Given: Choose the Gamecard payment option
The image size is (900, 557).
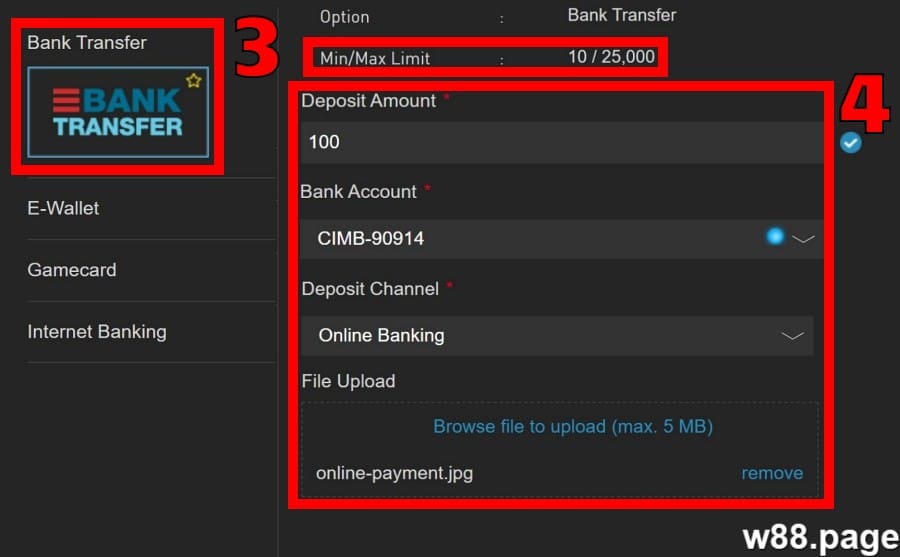Looking at the screenshot, I should (72, 270).
